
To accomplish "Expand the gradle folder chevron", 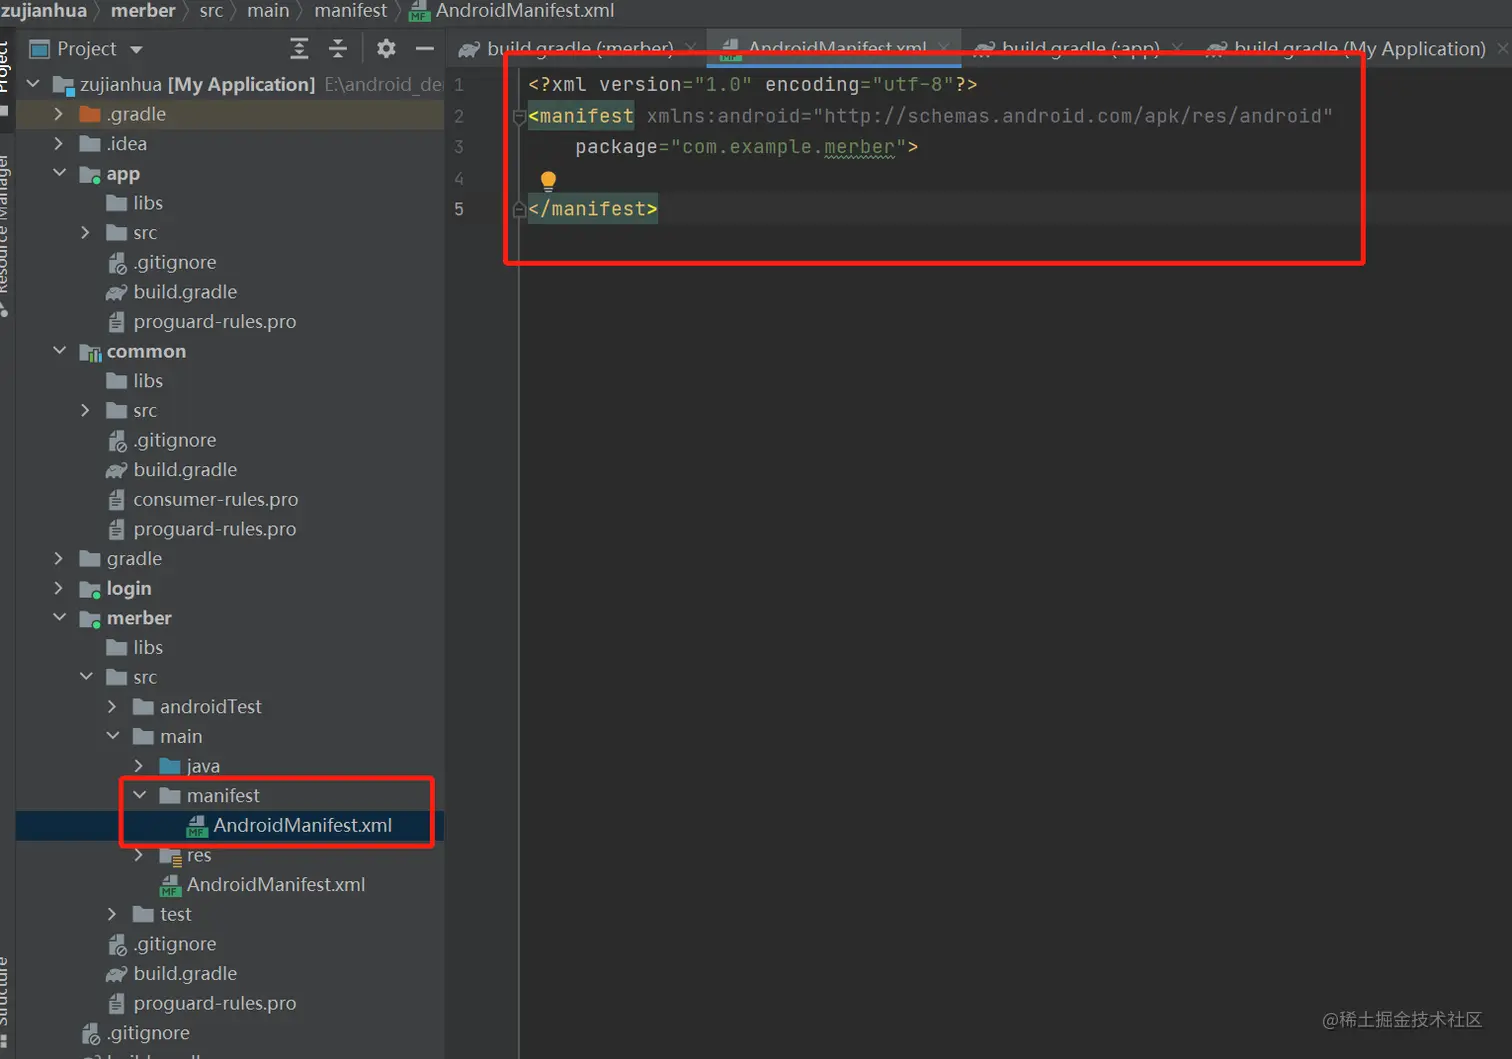I will [x=59, y=559].
